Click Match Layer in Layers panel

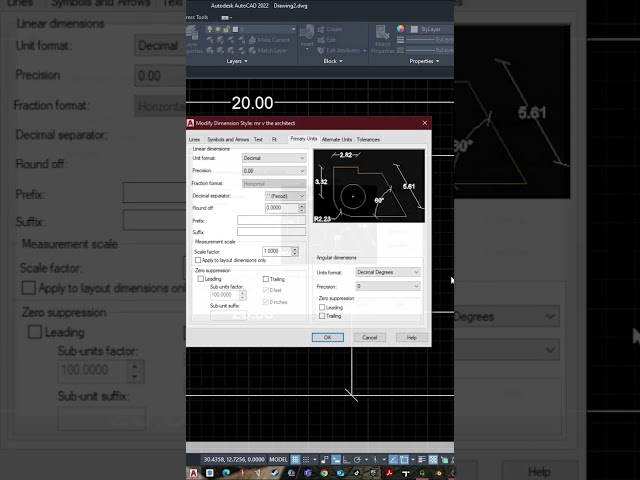pos(269,51)
